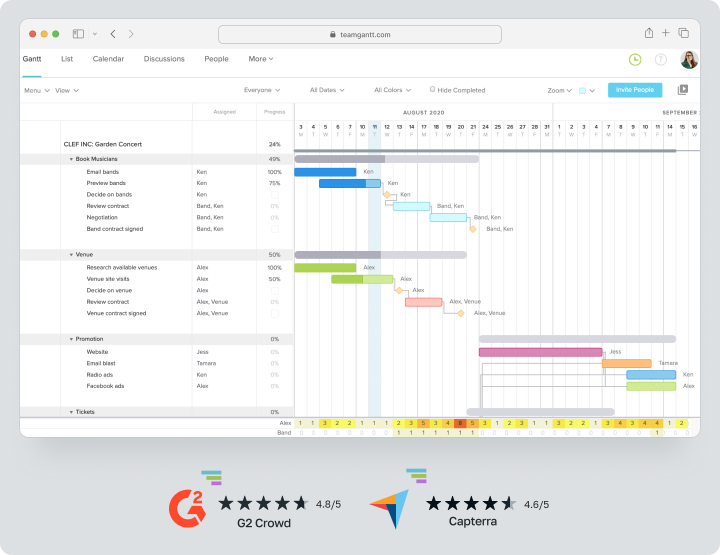Click the Email blast orange Gantt bar
Screen dimensions: 720x555
point(627,364)
